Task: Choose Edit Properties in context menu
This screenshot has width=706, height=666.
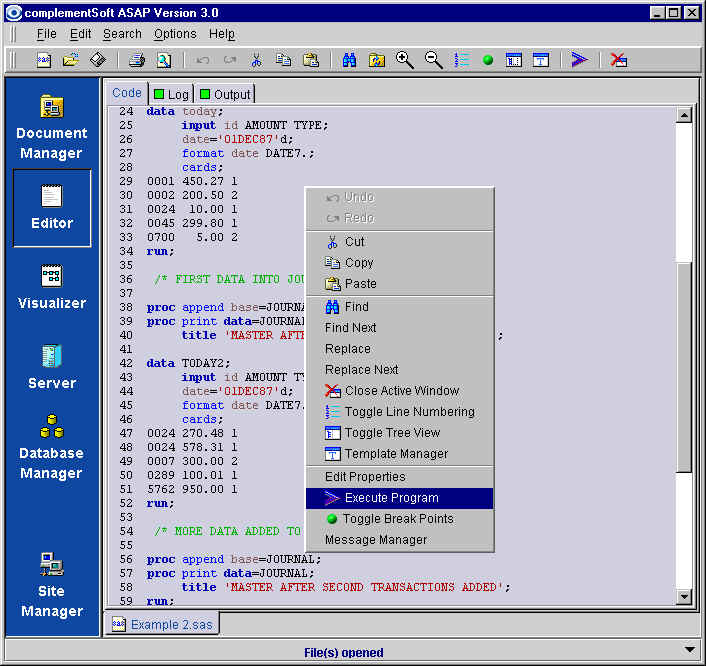Action: pos(399,477)
